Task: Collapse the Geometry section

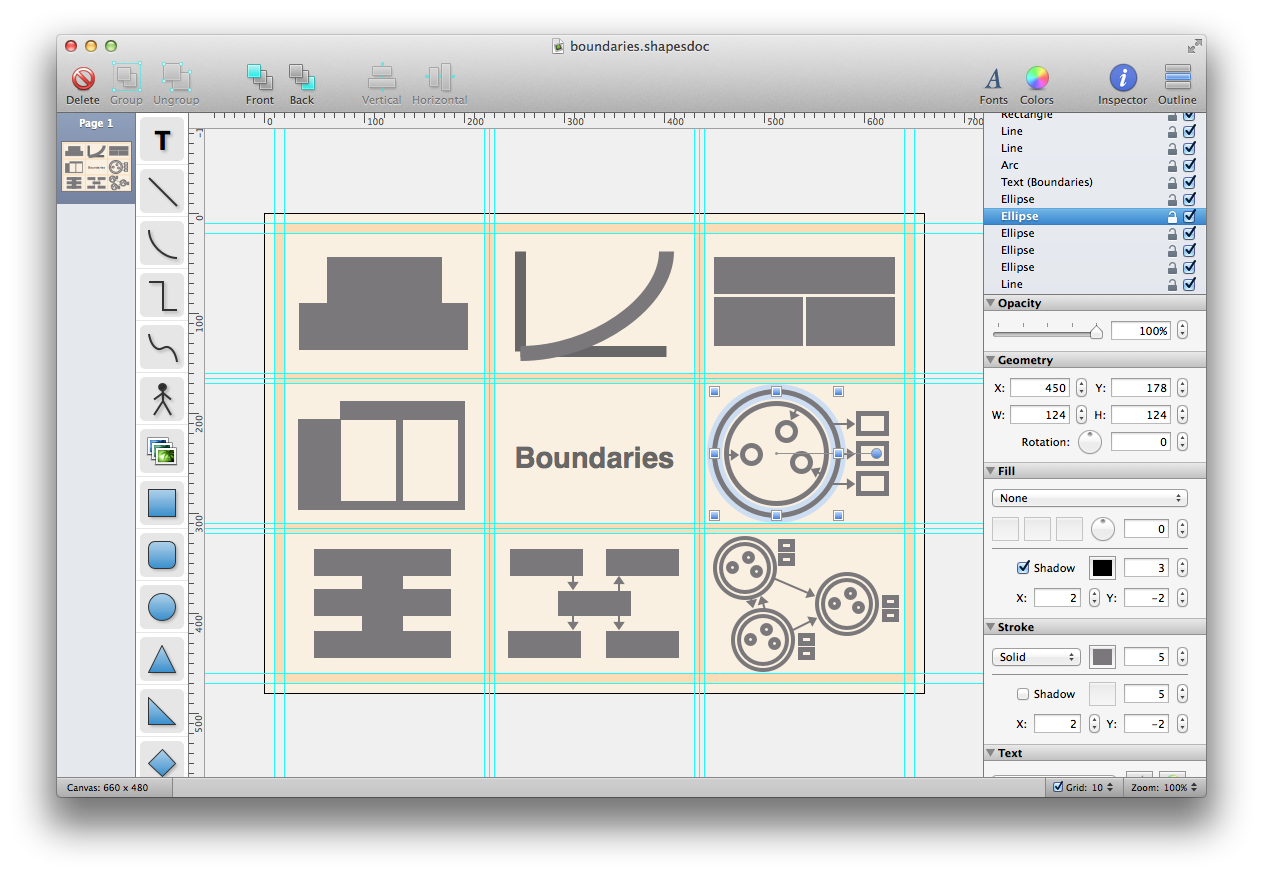Action: point(990,360)
